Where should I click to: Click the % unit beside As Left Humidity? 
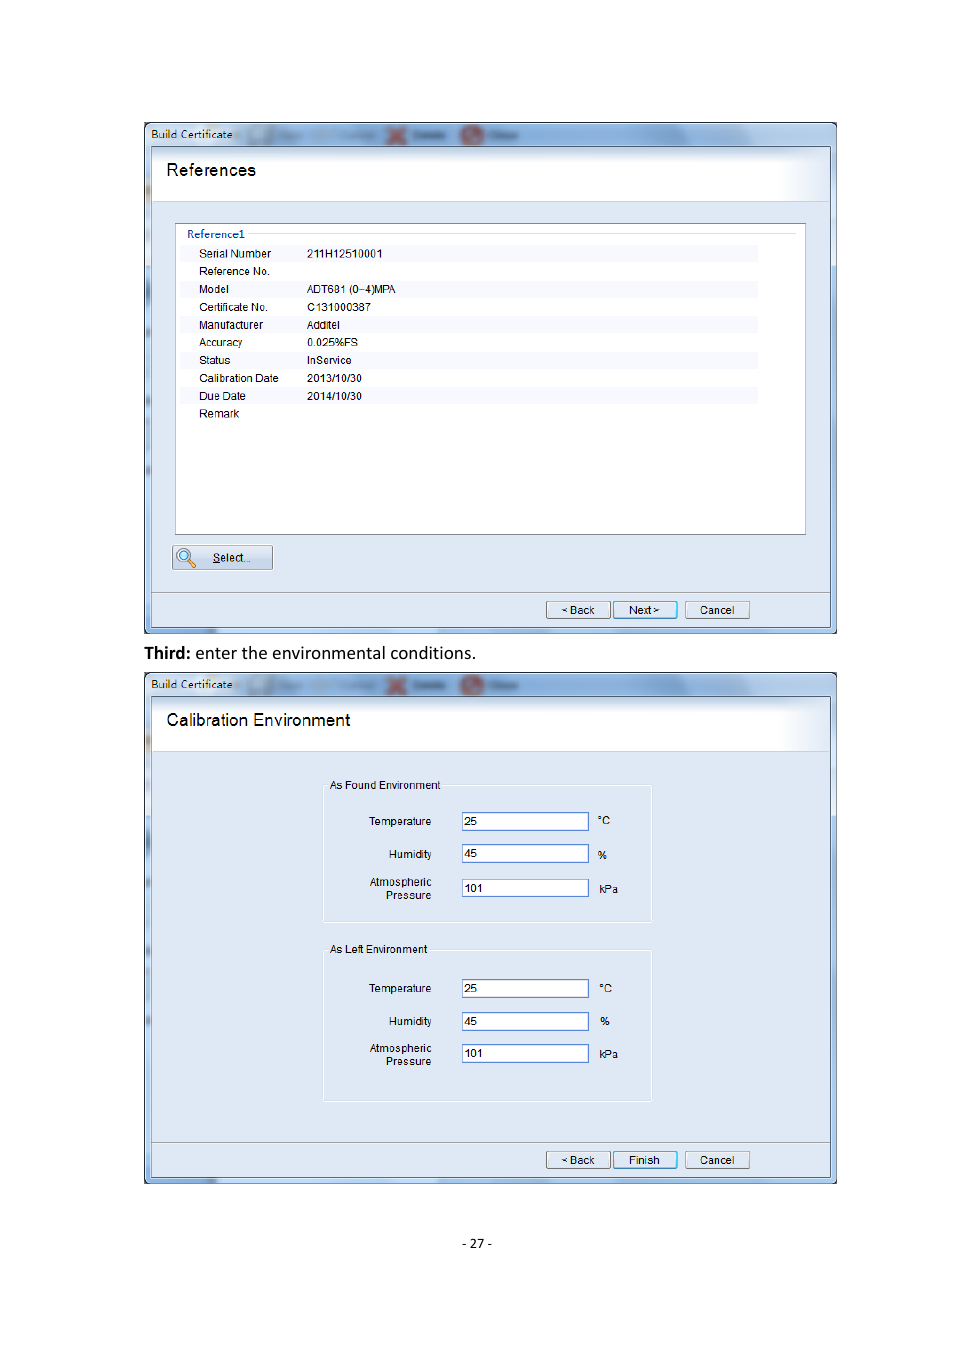pos(605,1022)
